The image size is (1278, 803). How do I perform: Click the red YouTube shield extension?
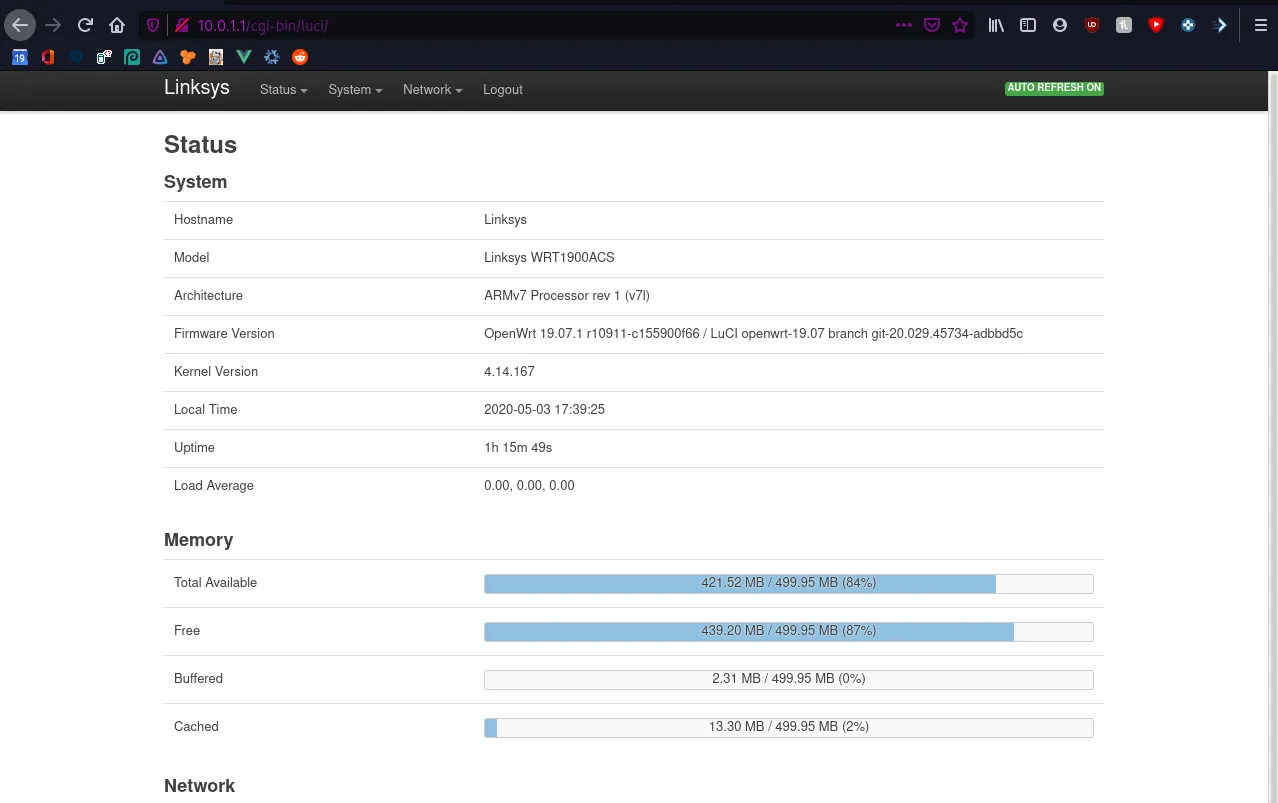(1156, 25)
